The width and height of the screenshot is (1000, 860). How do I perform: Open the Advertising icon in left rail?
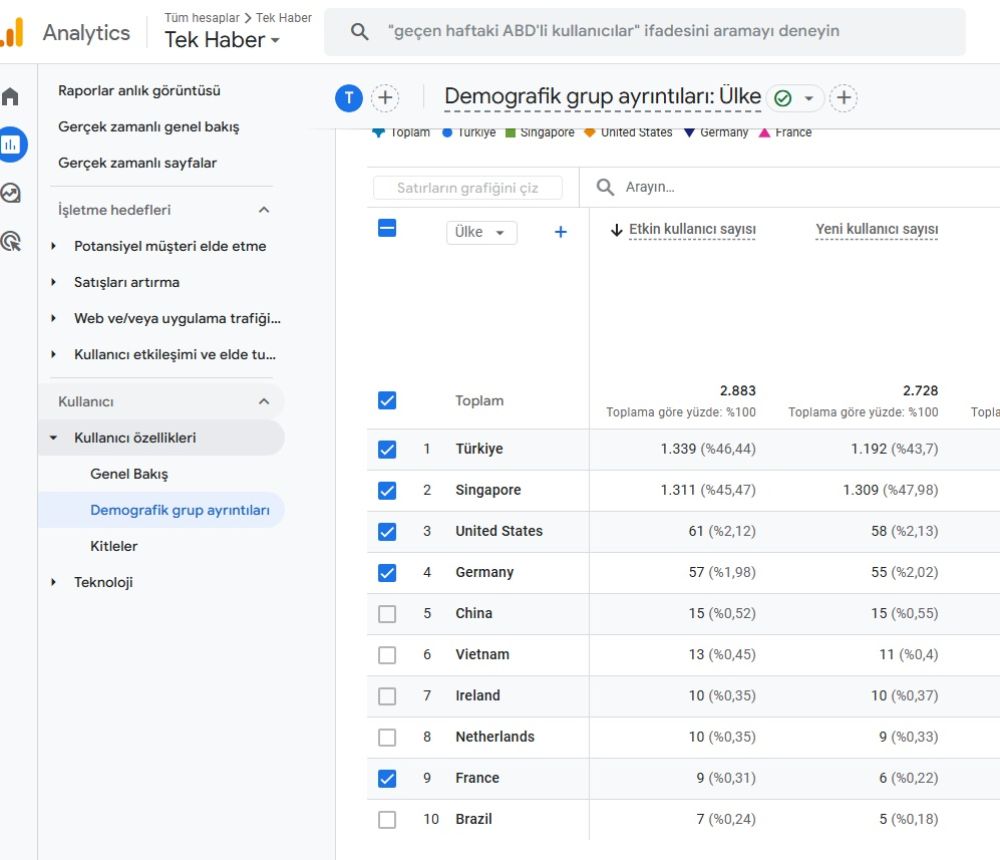(x=11, y=241)
